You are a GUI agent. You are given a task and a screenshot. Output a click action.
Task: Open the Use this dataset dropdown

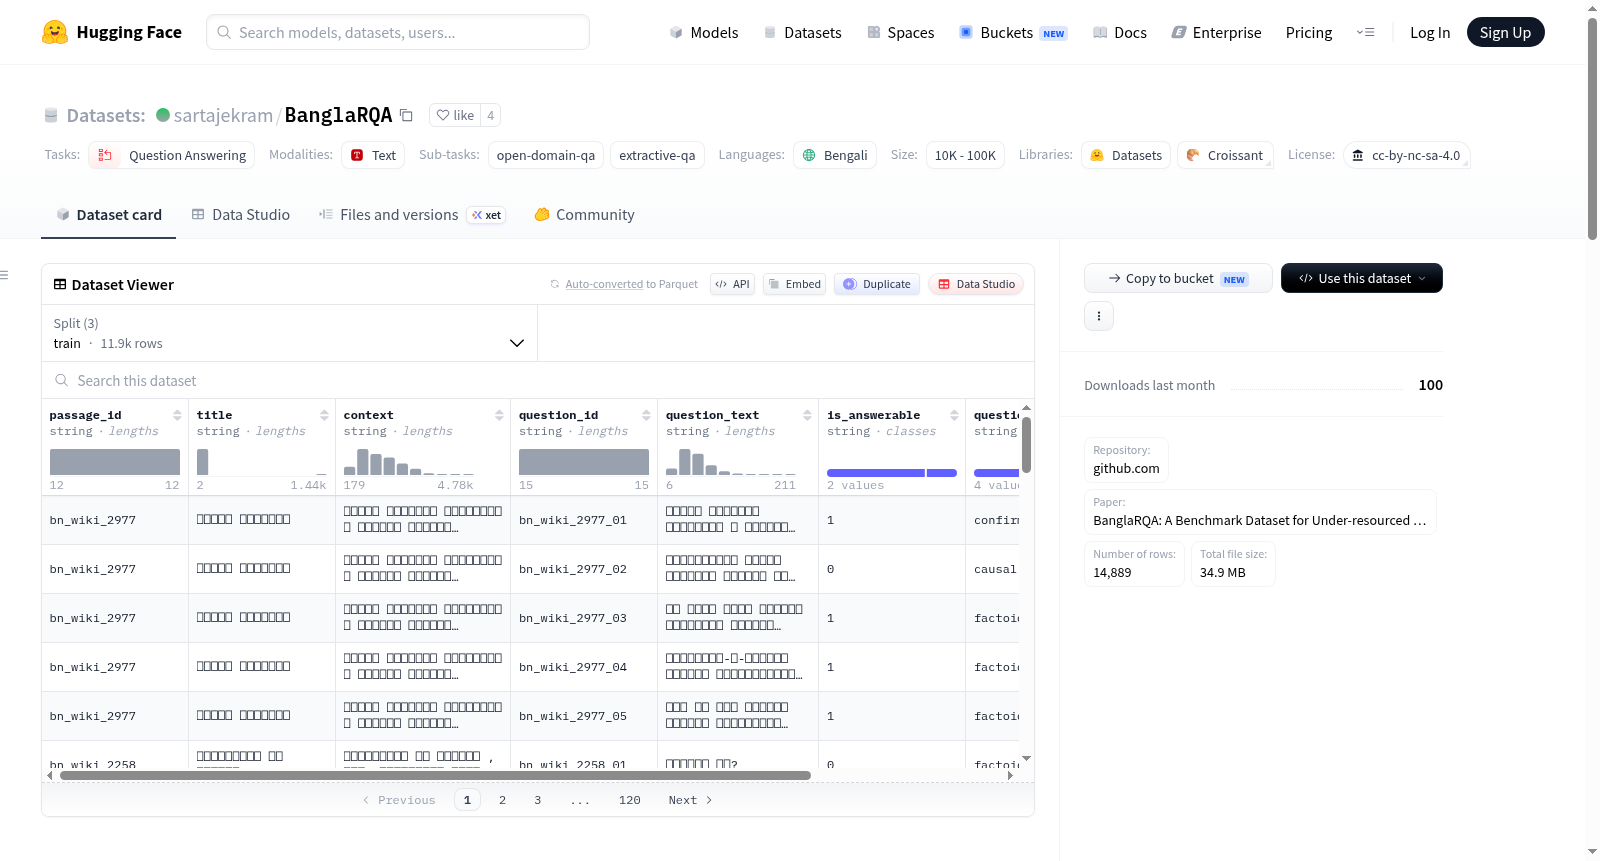tap(1362, 278)
